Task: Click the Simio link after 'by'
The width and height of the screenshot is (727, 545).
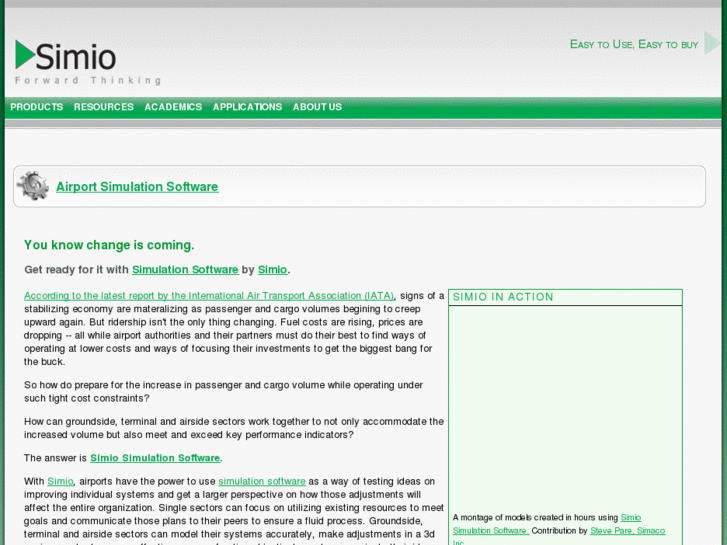Action: coord(273,269)
